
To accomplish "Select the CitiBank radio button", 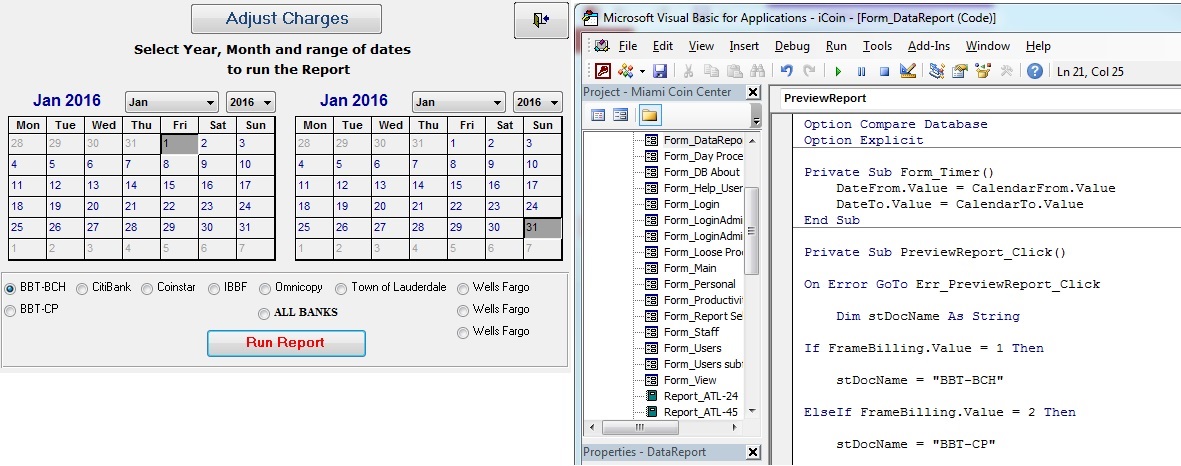I will tap(82, 288).
